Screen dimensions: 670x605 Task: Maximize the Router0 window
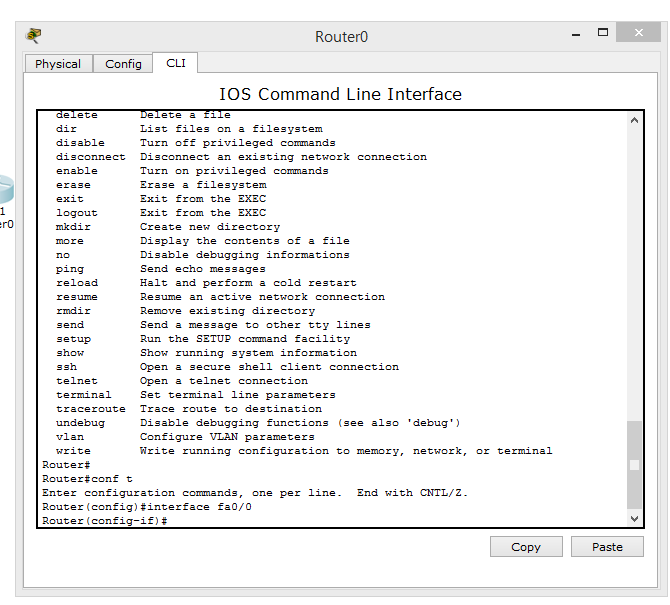click(x=602, y=32)
